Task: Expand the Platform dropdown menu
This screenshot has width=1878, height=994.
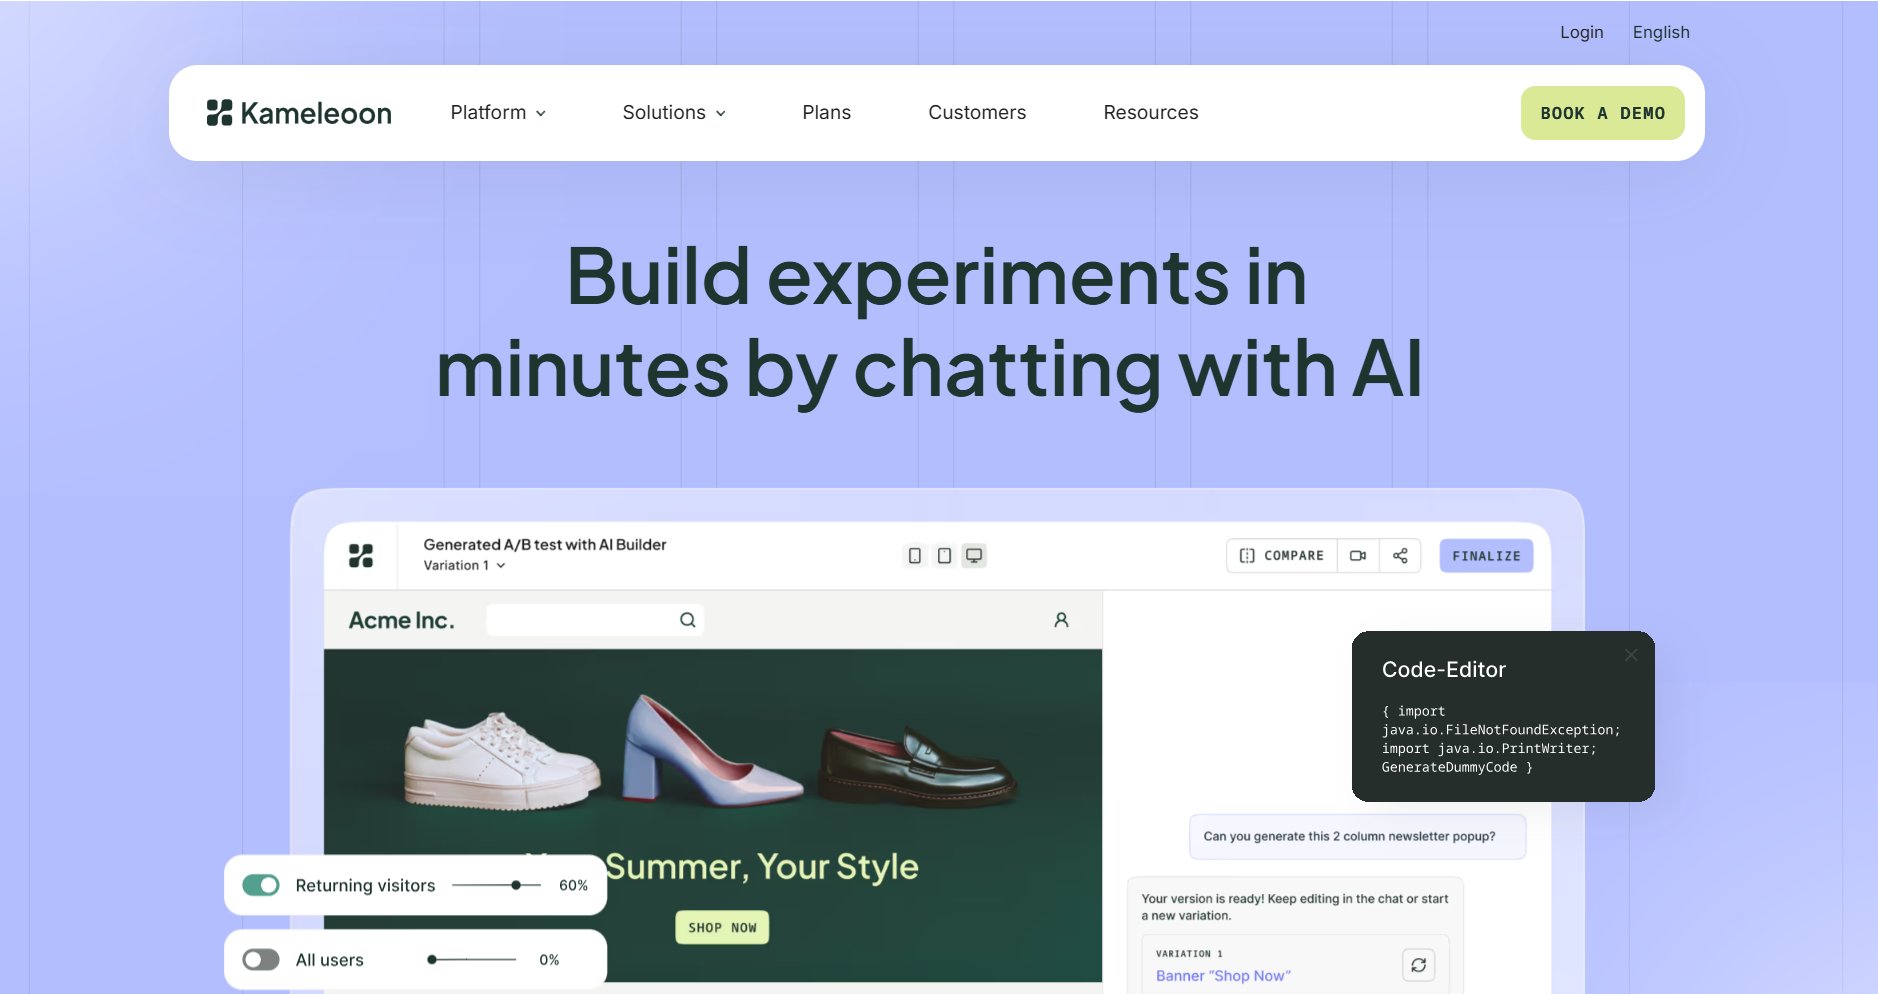Action: [498, 113]
